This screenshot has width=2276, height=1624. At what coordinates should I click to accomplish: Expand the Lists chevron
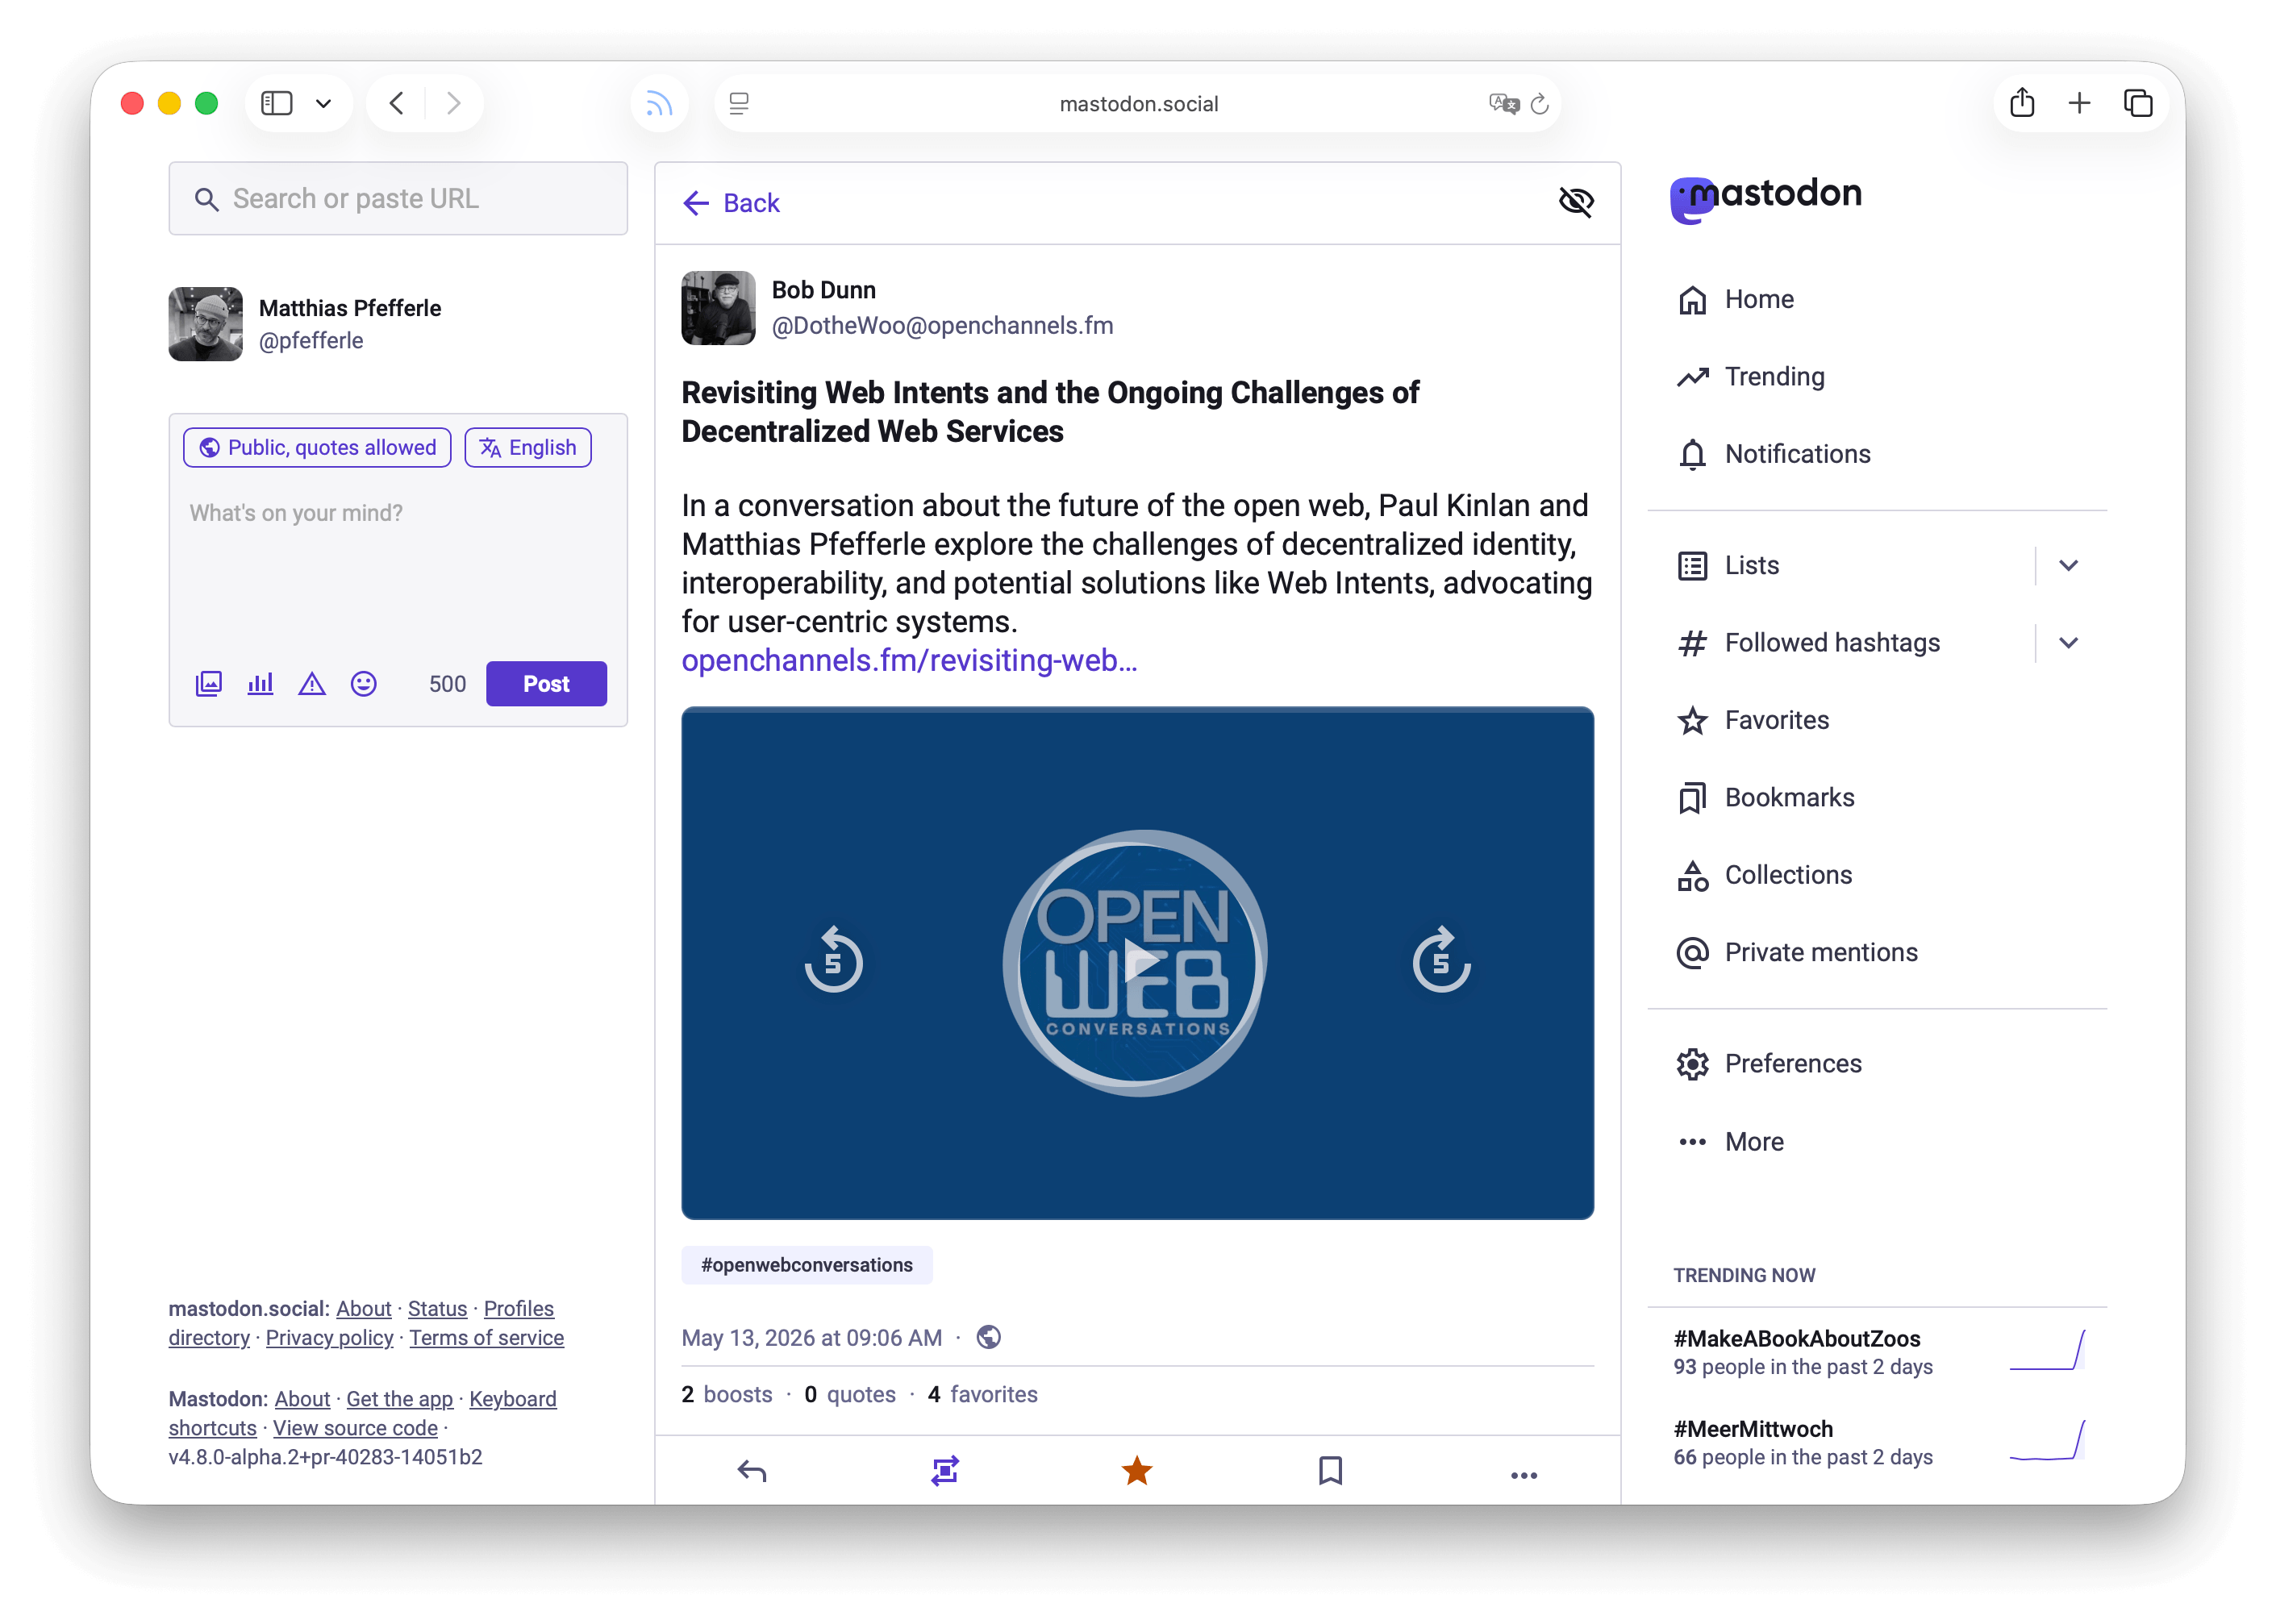(2069, 565)
